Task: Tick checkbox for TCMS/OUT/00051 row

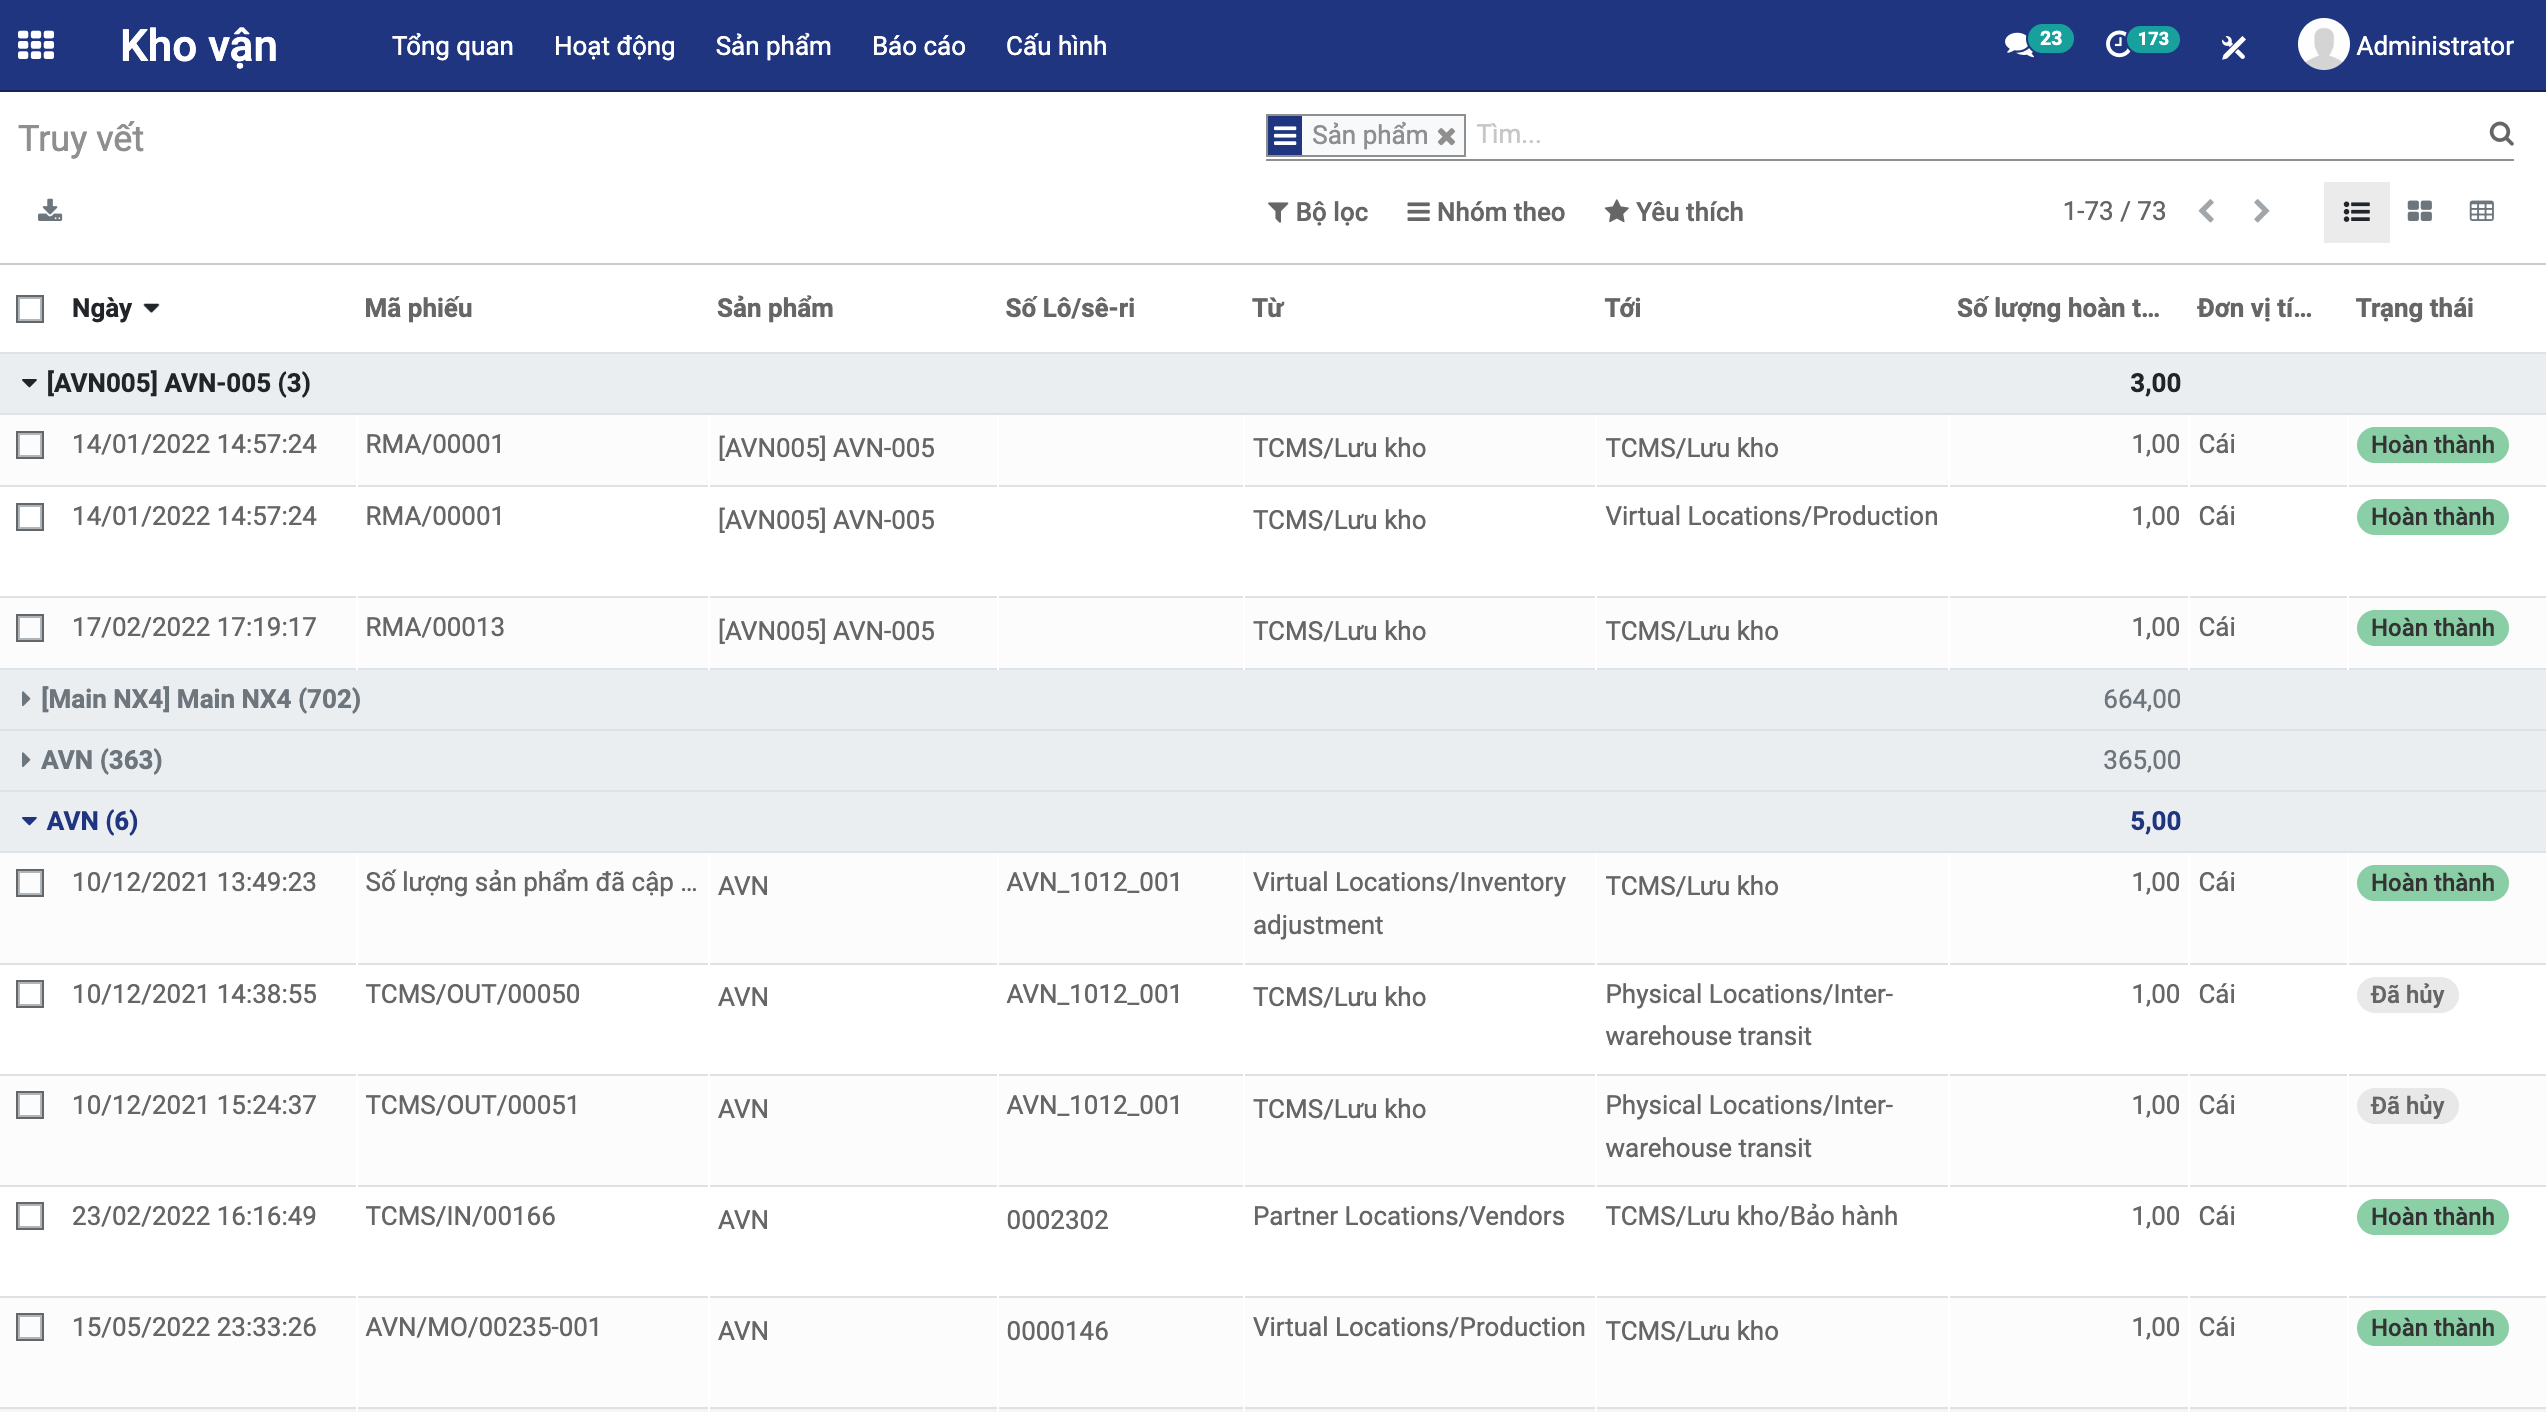Action: [31, 1105]
